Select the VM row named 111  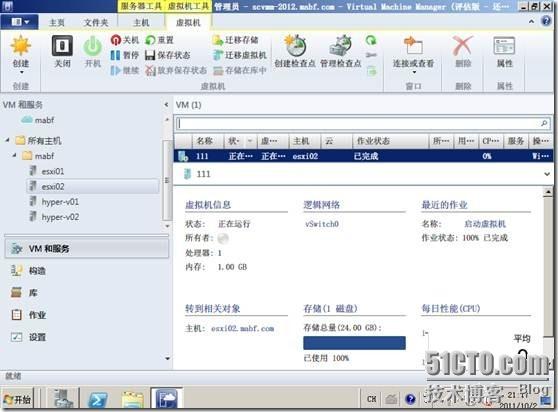pos(363,156)
